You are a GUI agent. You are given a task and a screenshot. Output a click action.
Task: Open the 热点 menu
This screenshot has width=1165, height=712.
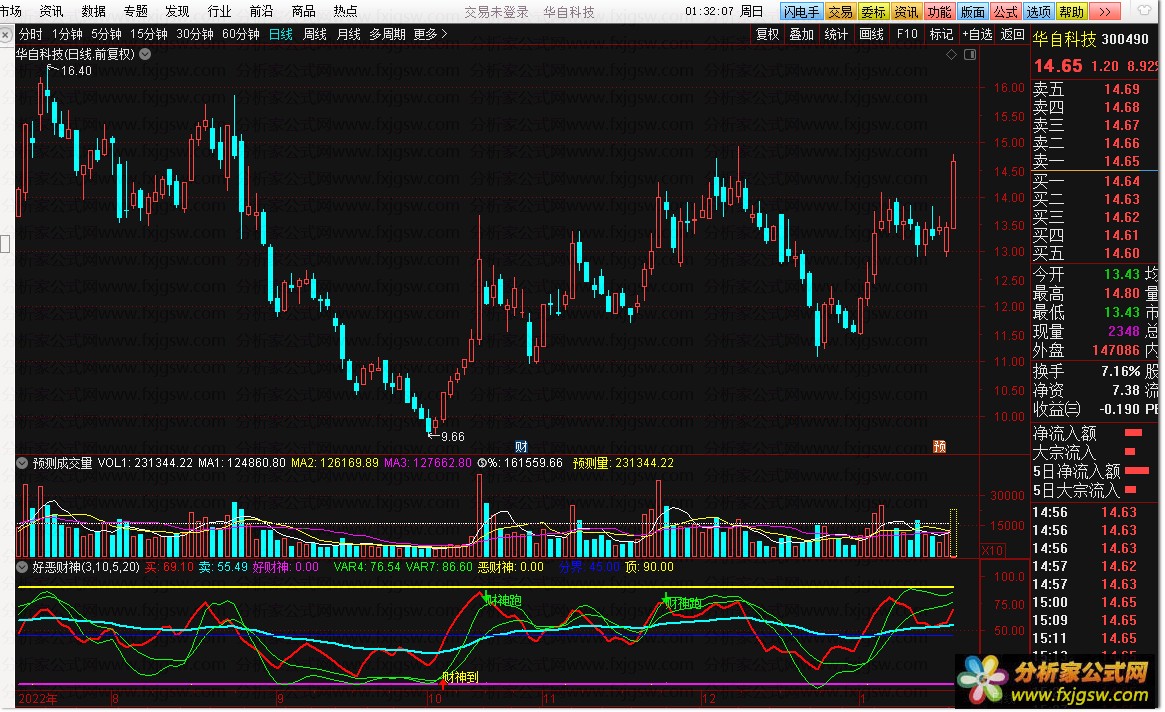(x=345, y=11)
